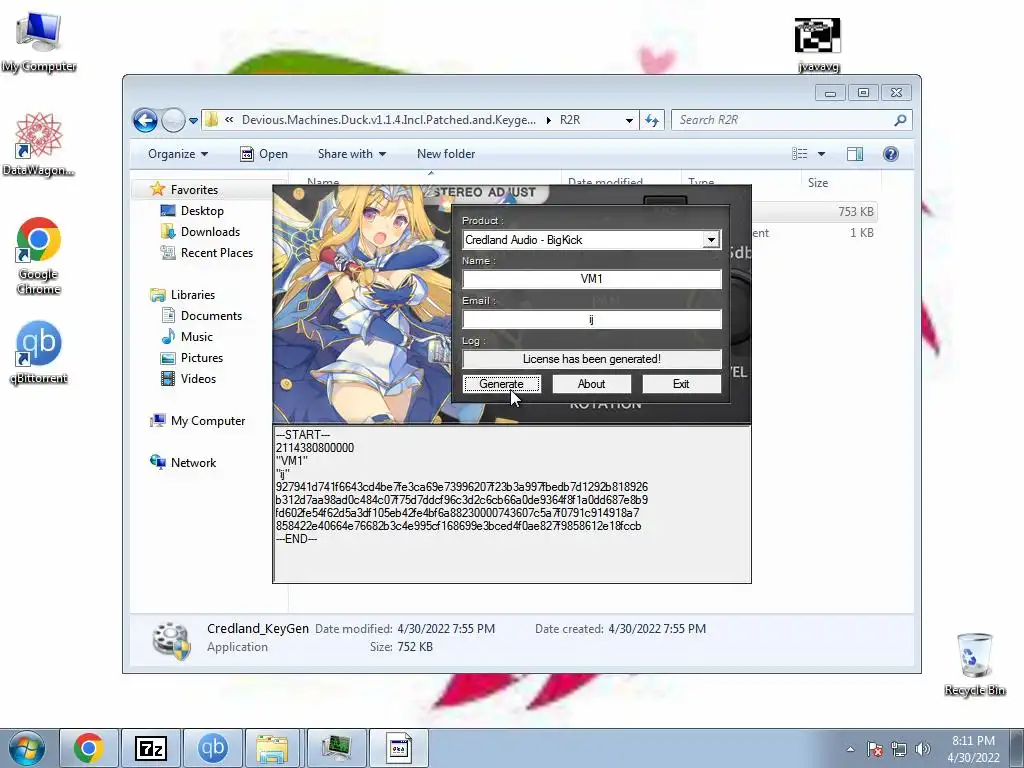Screen dimensions: 1024x768
Task: Click the Email input field
Action: 592,319
